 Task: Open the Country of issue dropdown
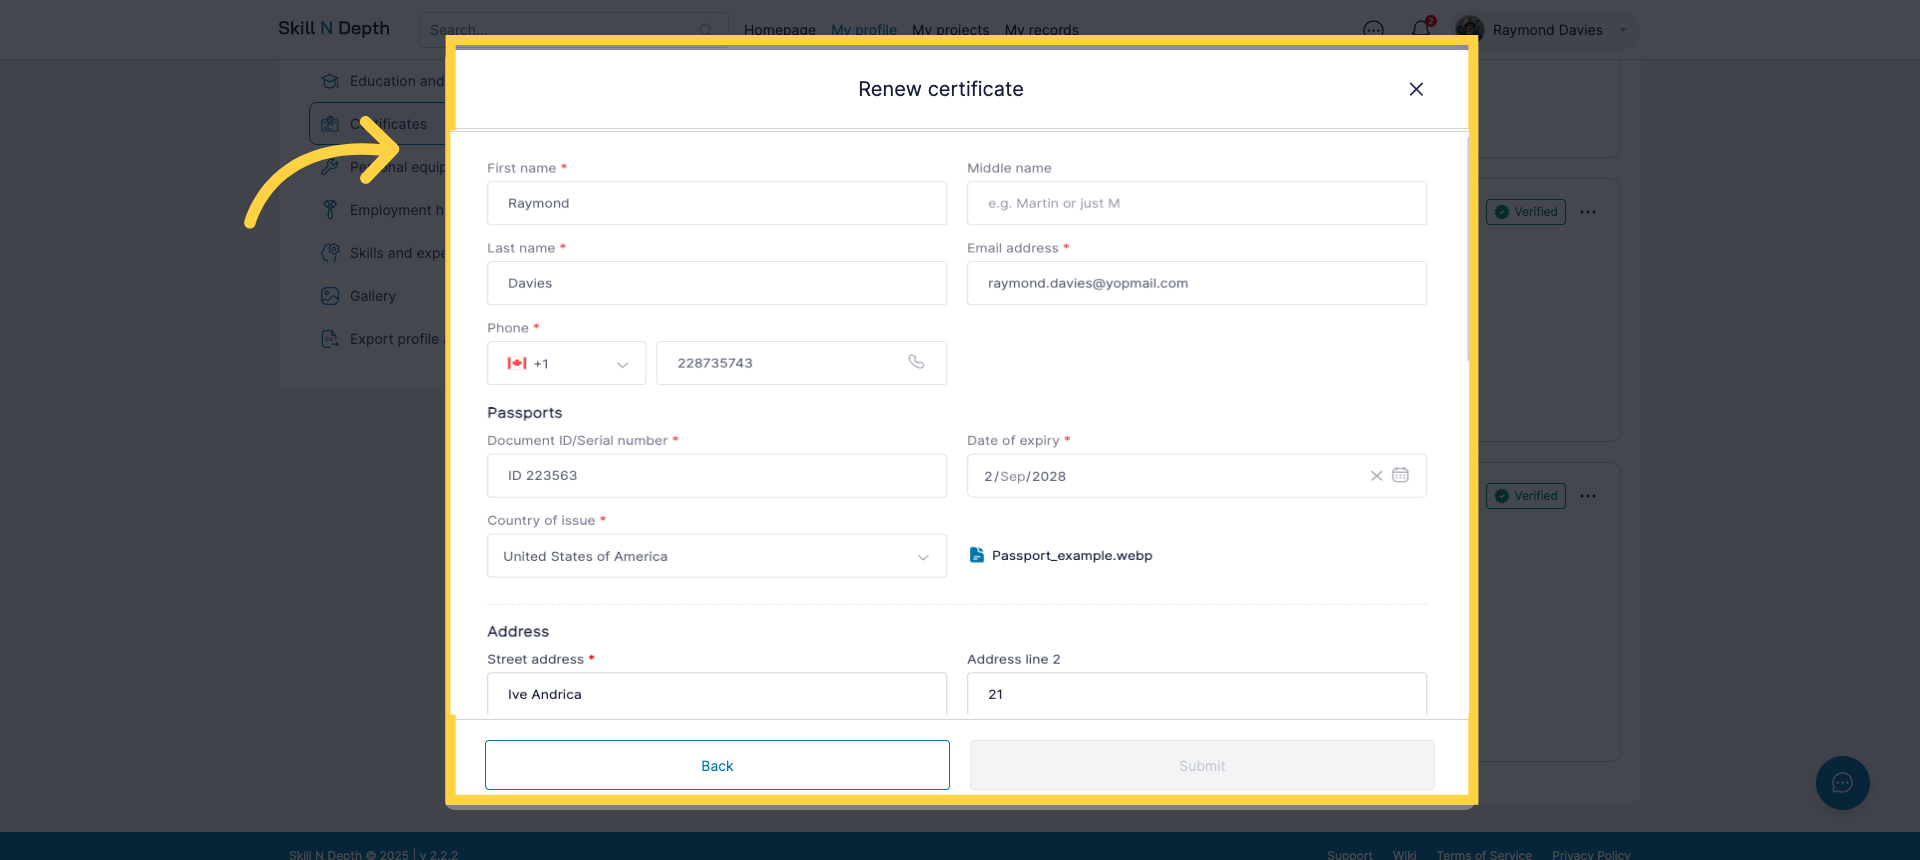tap(717, 556)
